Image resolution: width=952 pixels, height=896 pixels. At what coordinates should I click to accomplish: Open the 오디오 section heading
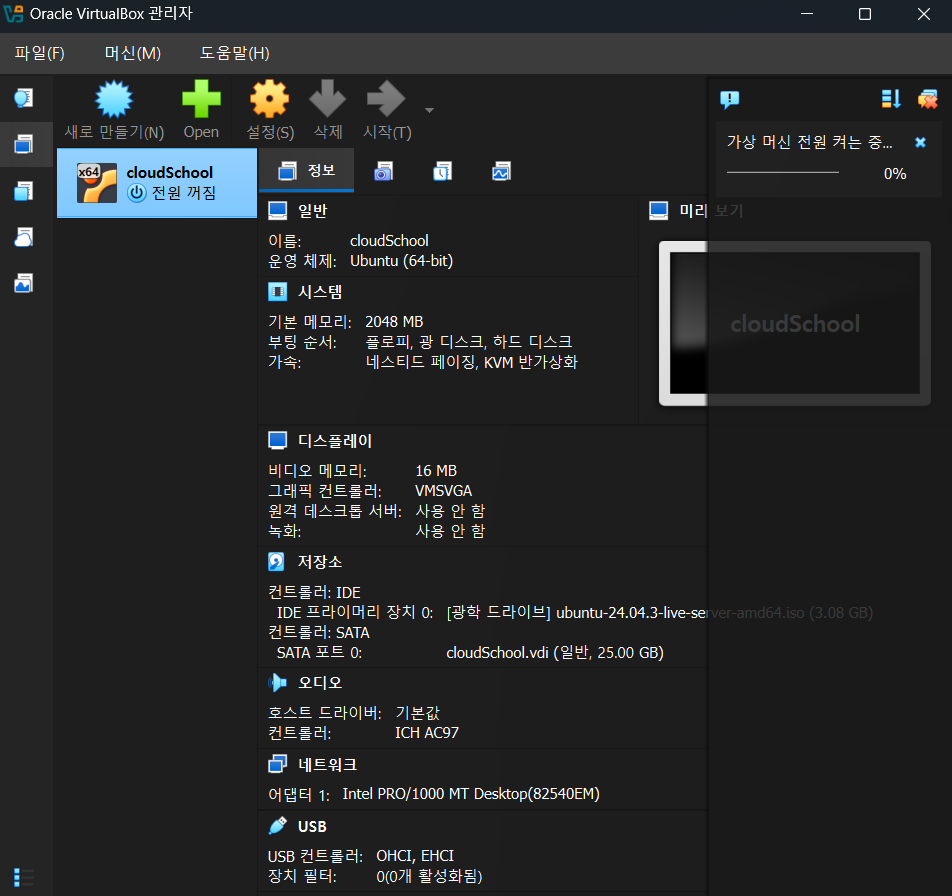tap(320, 683)
